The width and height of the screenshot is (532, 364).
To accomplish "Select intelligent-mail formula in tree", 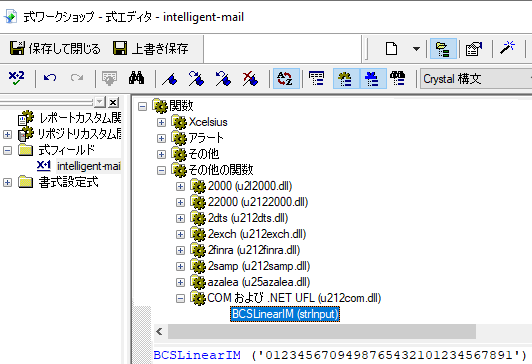I will [x=89, y=166].
